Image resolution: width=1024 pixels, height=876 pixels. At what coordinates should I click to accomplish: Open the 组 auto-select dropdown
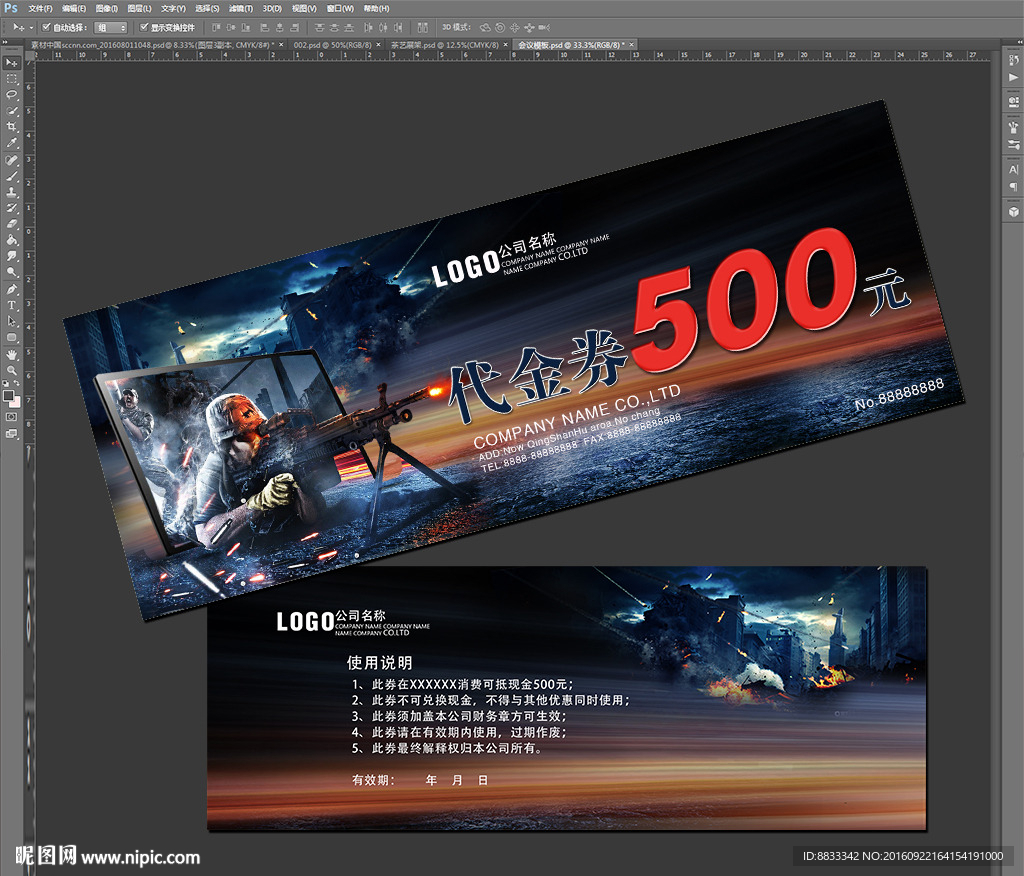tap(111, 27)
